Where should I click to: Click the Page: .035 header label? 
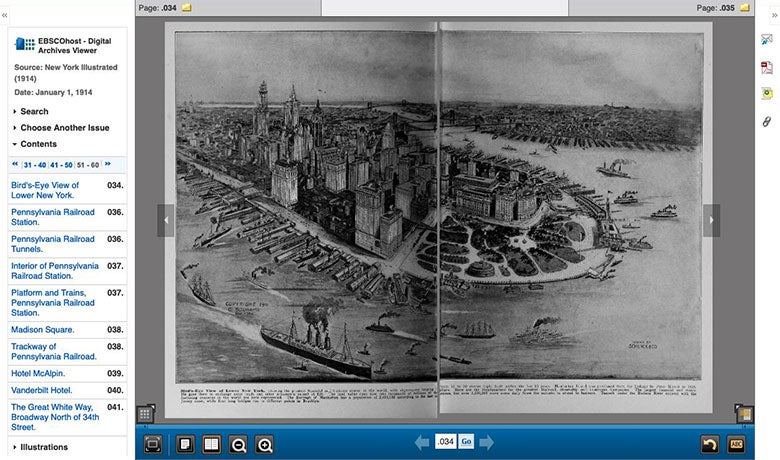(715, 8)
